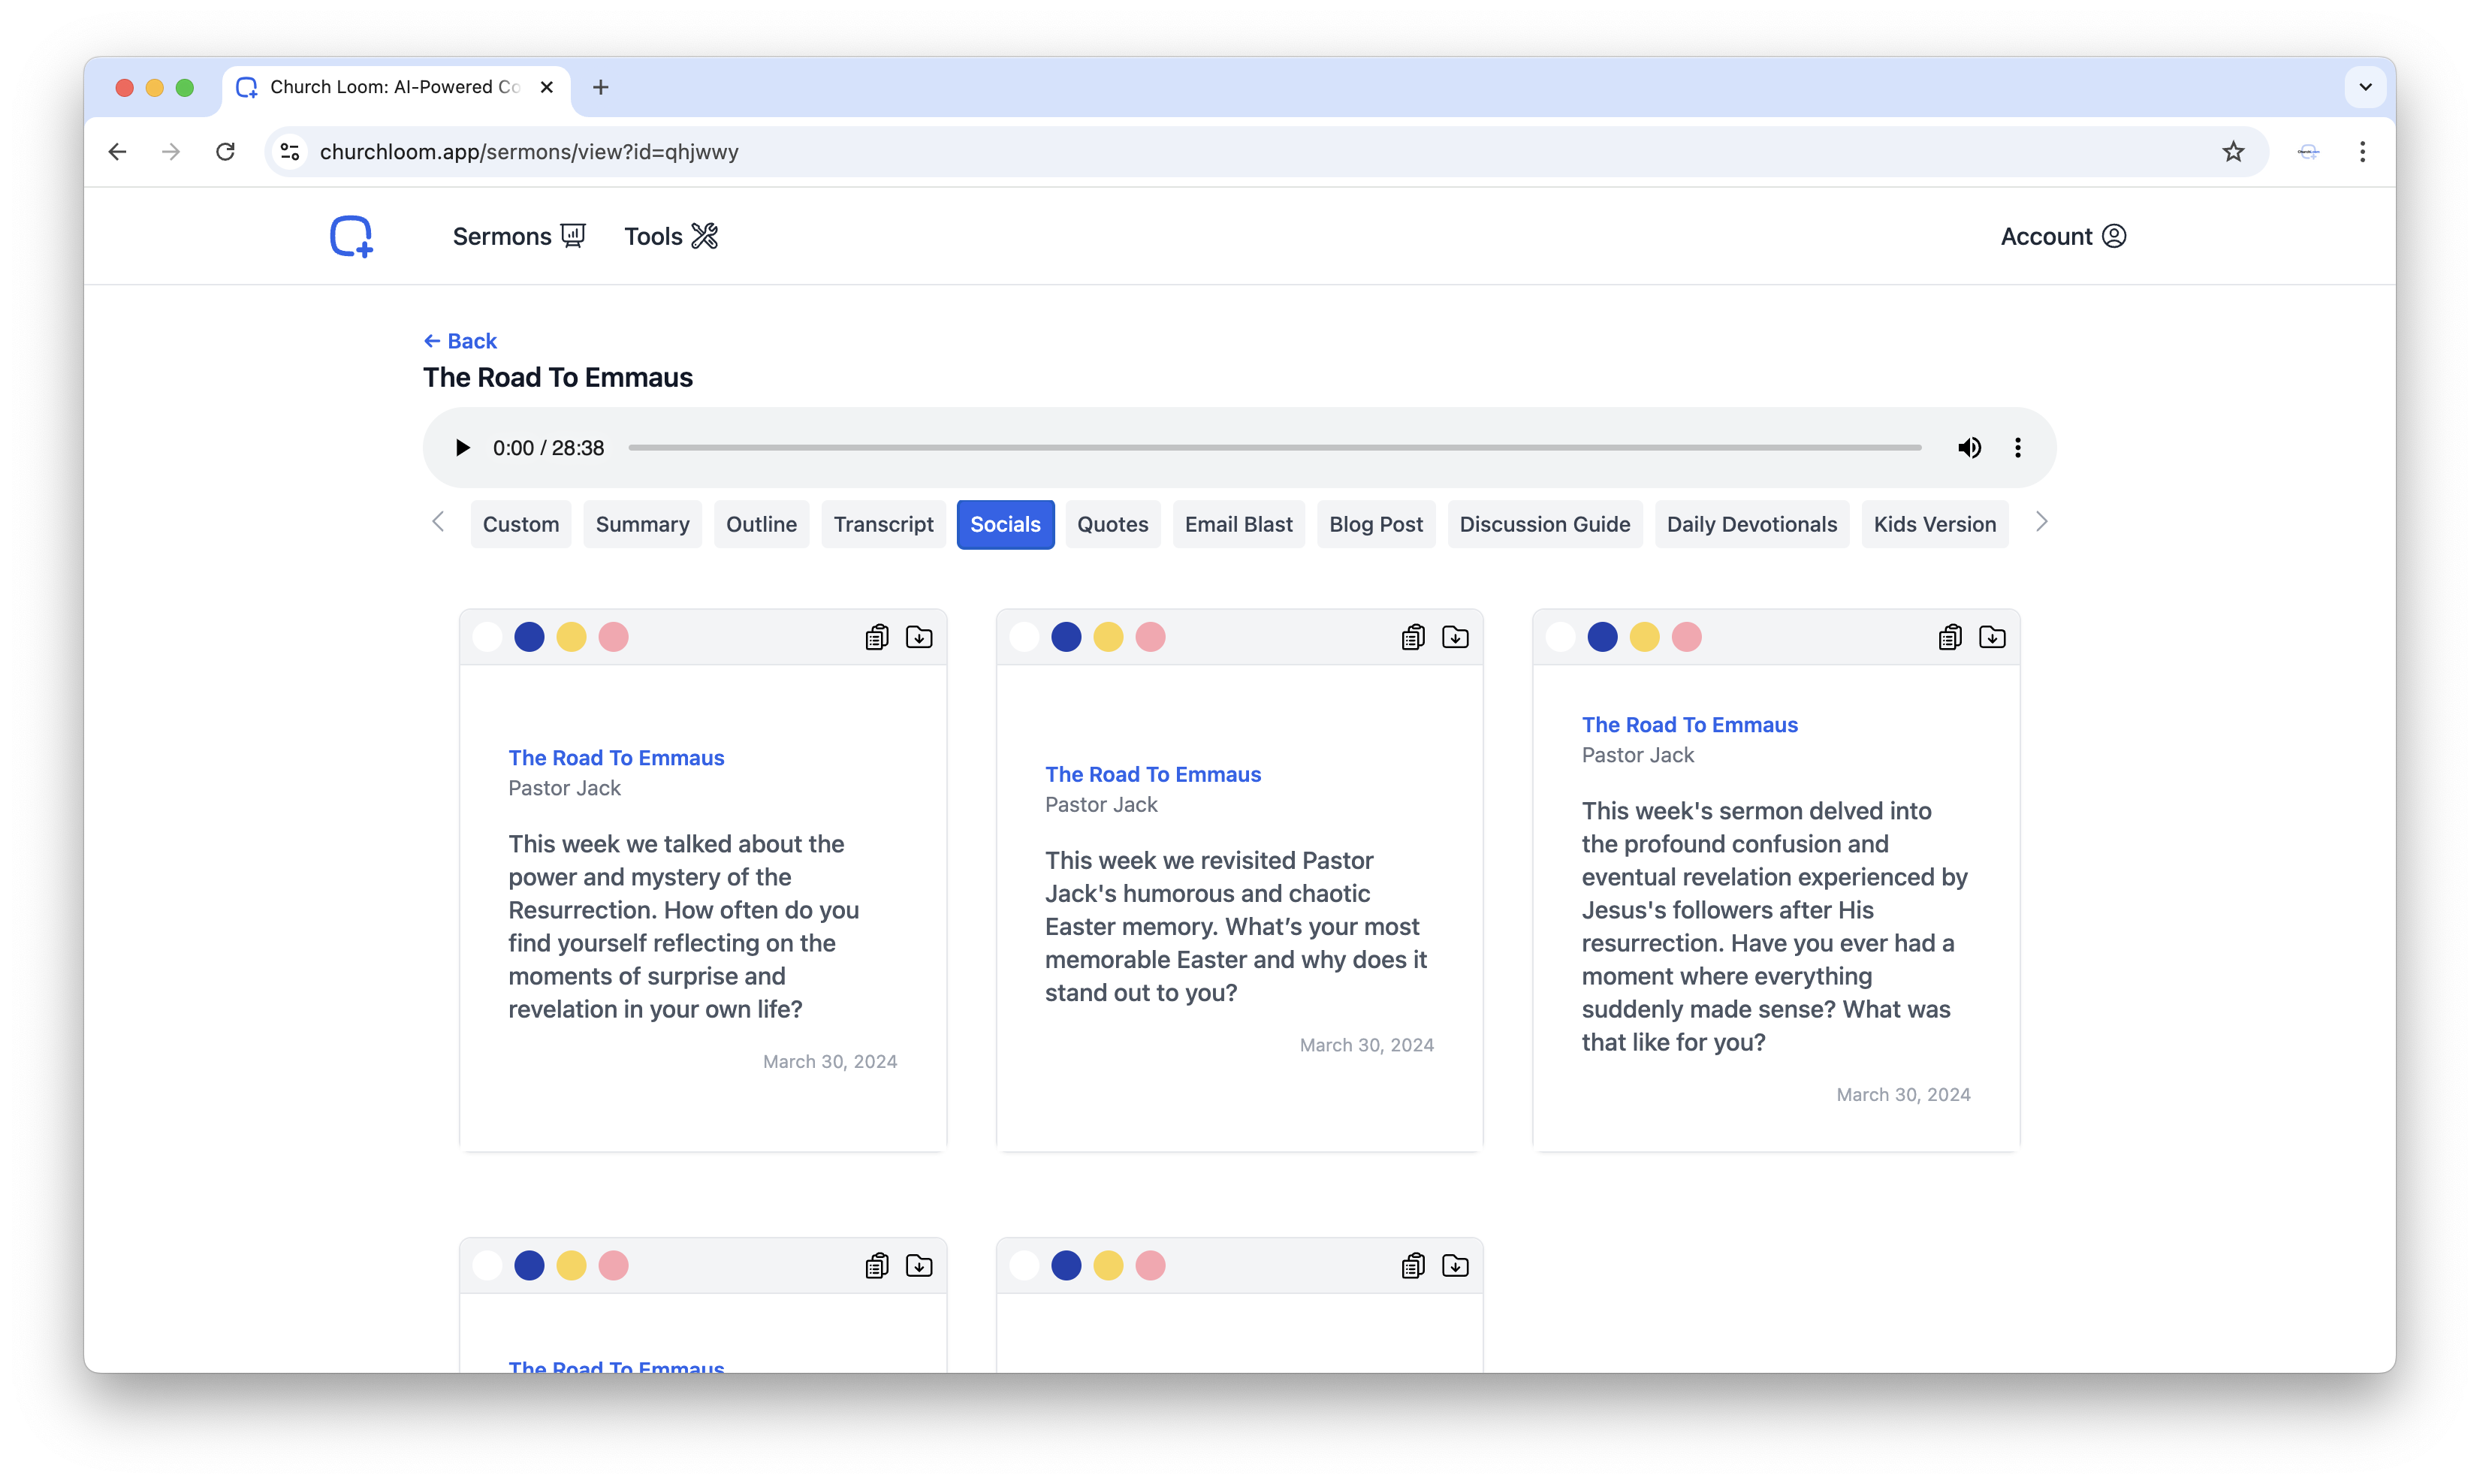Pick white swatch on Resurrection mystery card
The height and width of the screenshot is (1484, 2480).
487,637
